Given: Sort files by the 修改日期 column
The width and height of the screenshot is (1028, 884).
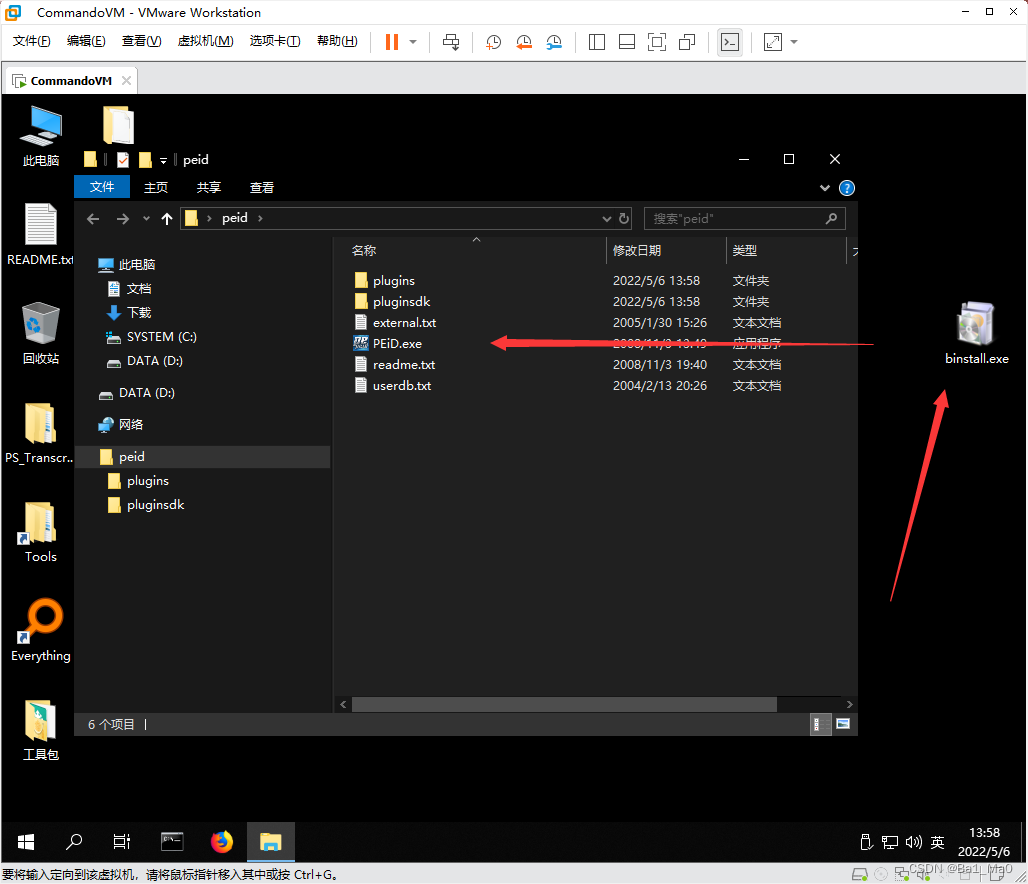Looking at the screenshot, I should 666,251.
